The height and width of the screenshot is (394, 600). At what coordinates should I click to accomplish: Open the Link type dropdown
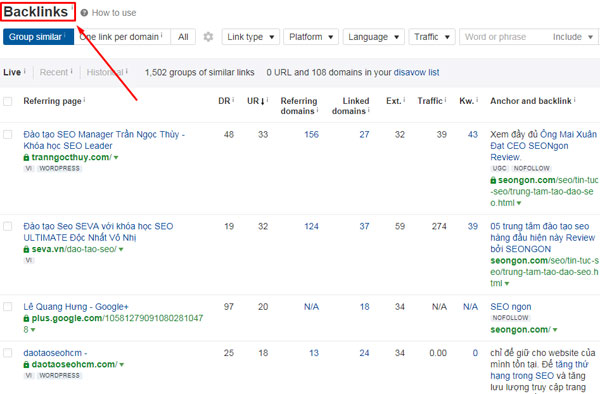tap(251, 37)
